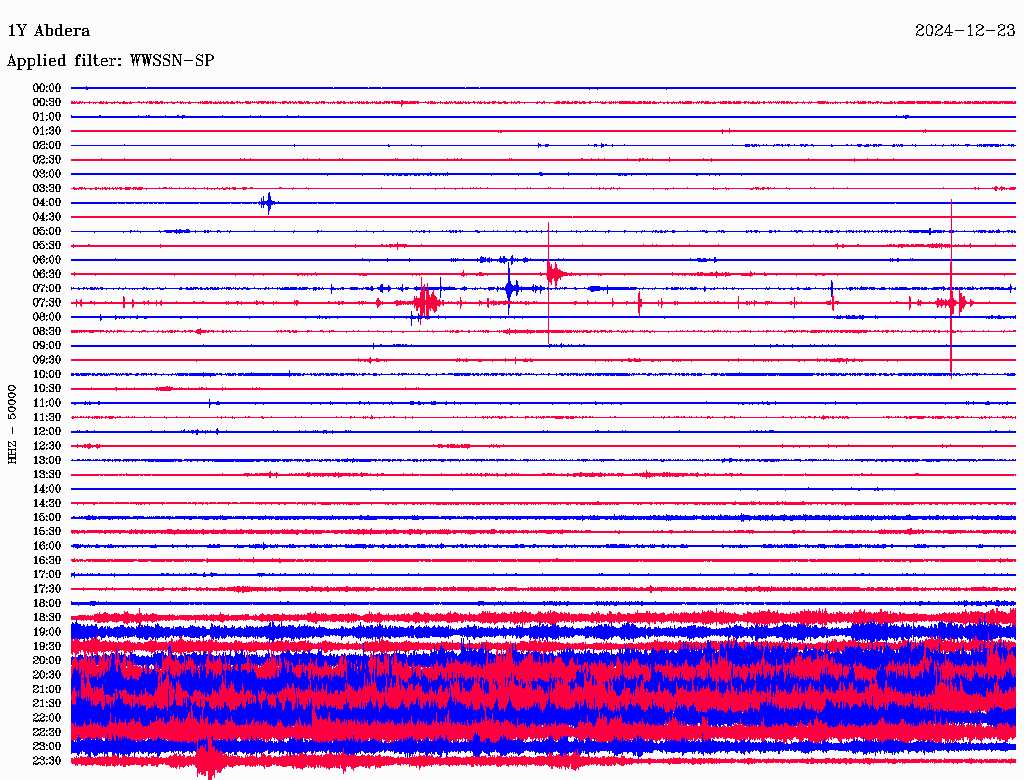1024x780 pixels.
Task: Select the 16:30 time label
Action: 47,561
